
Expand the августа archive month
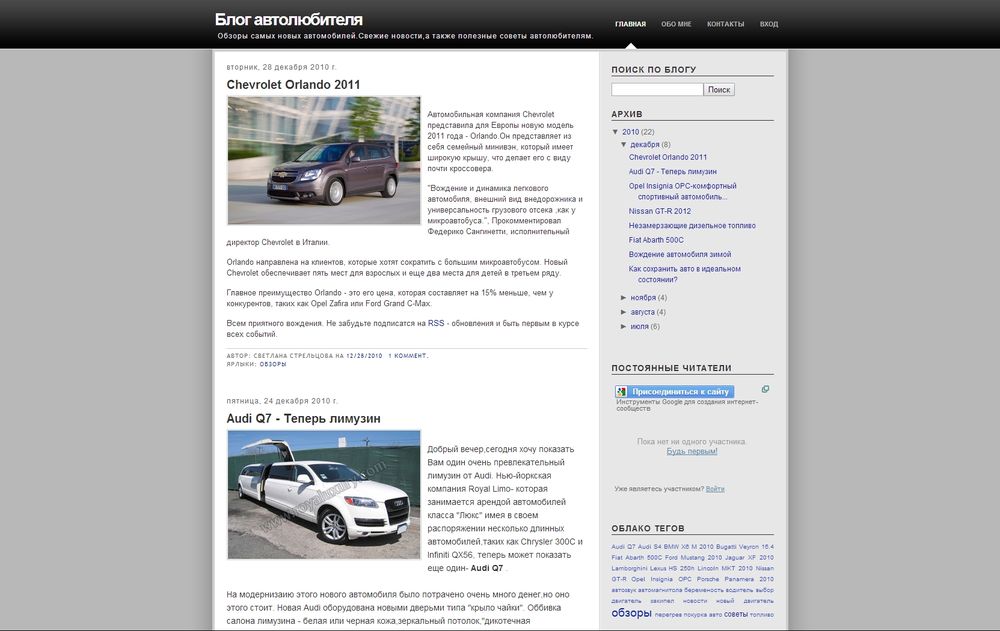624,313
